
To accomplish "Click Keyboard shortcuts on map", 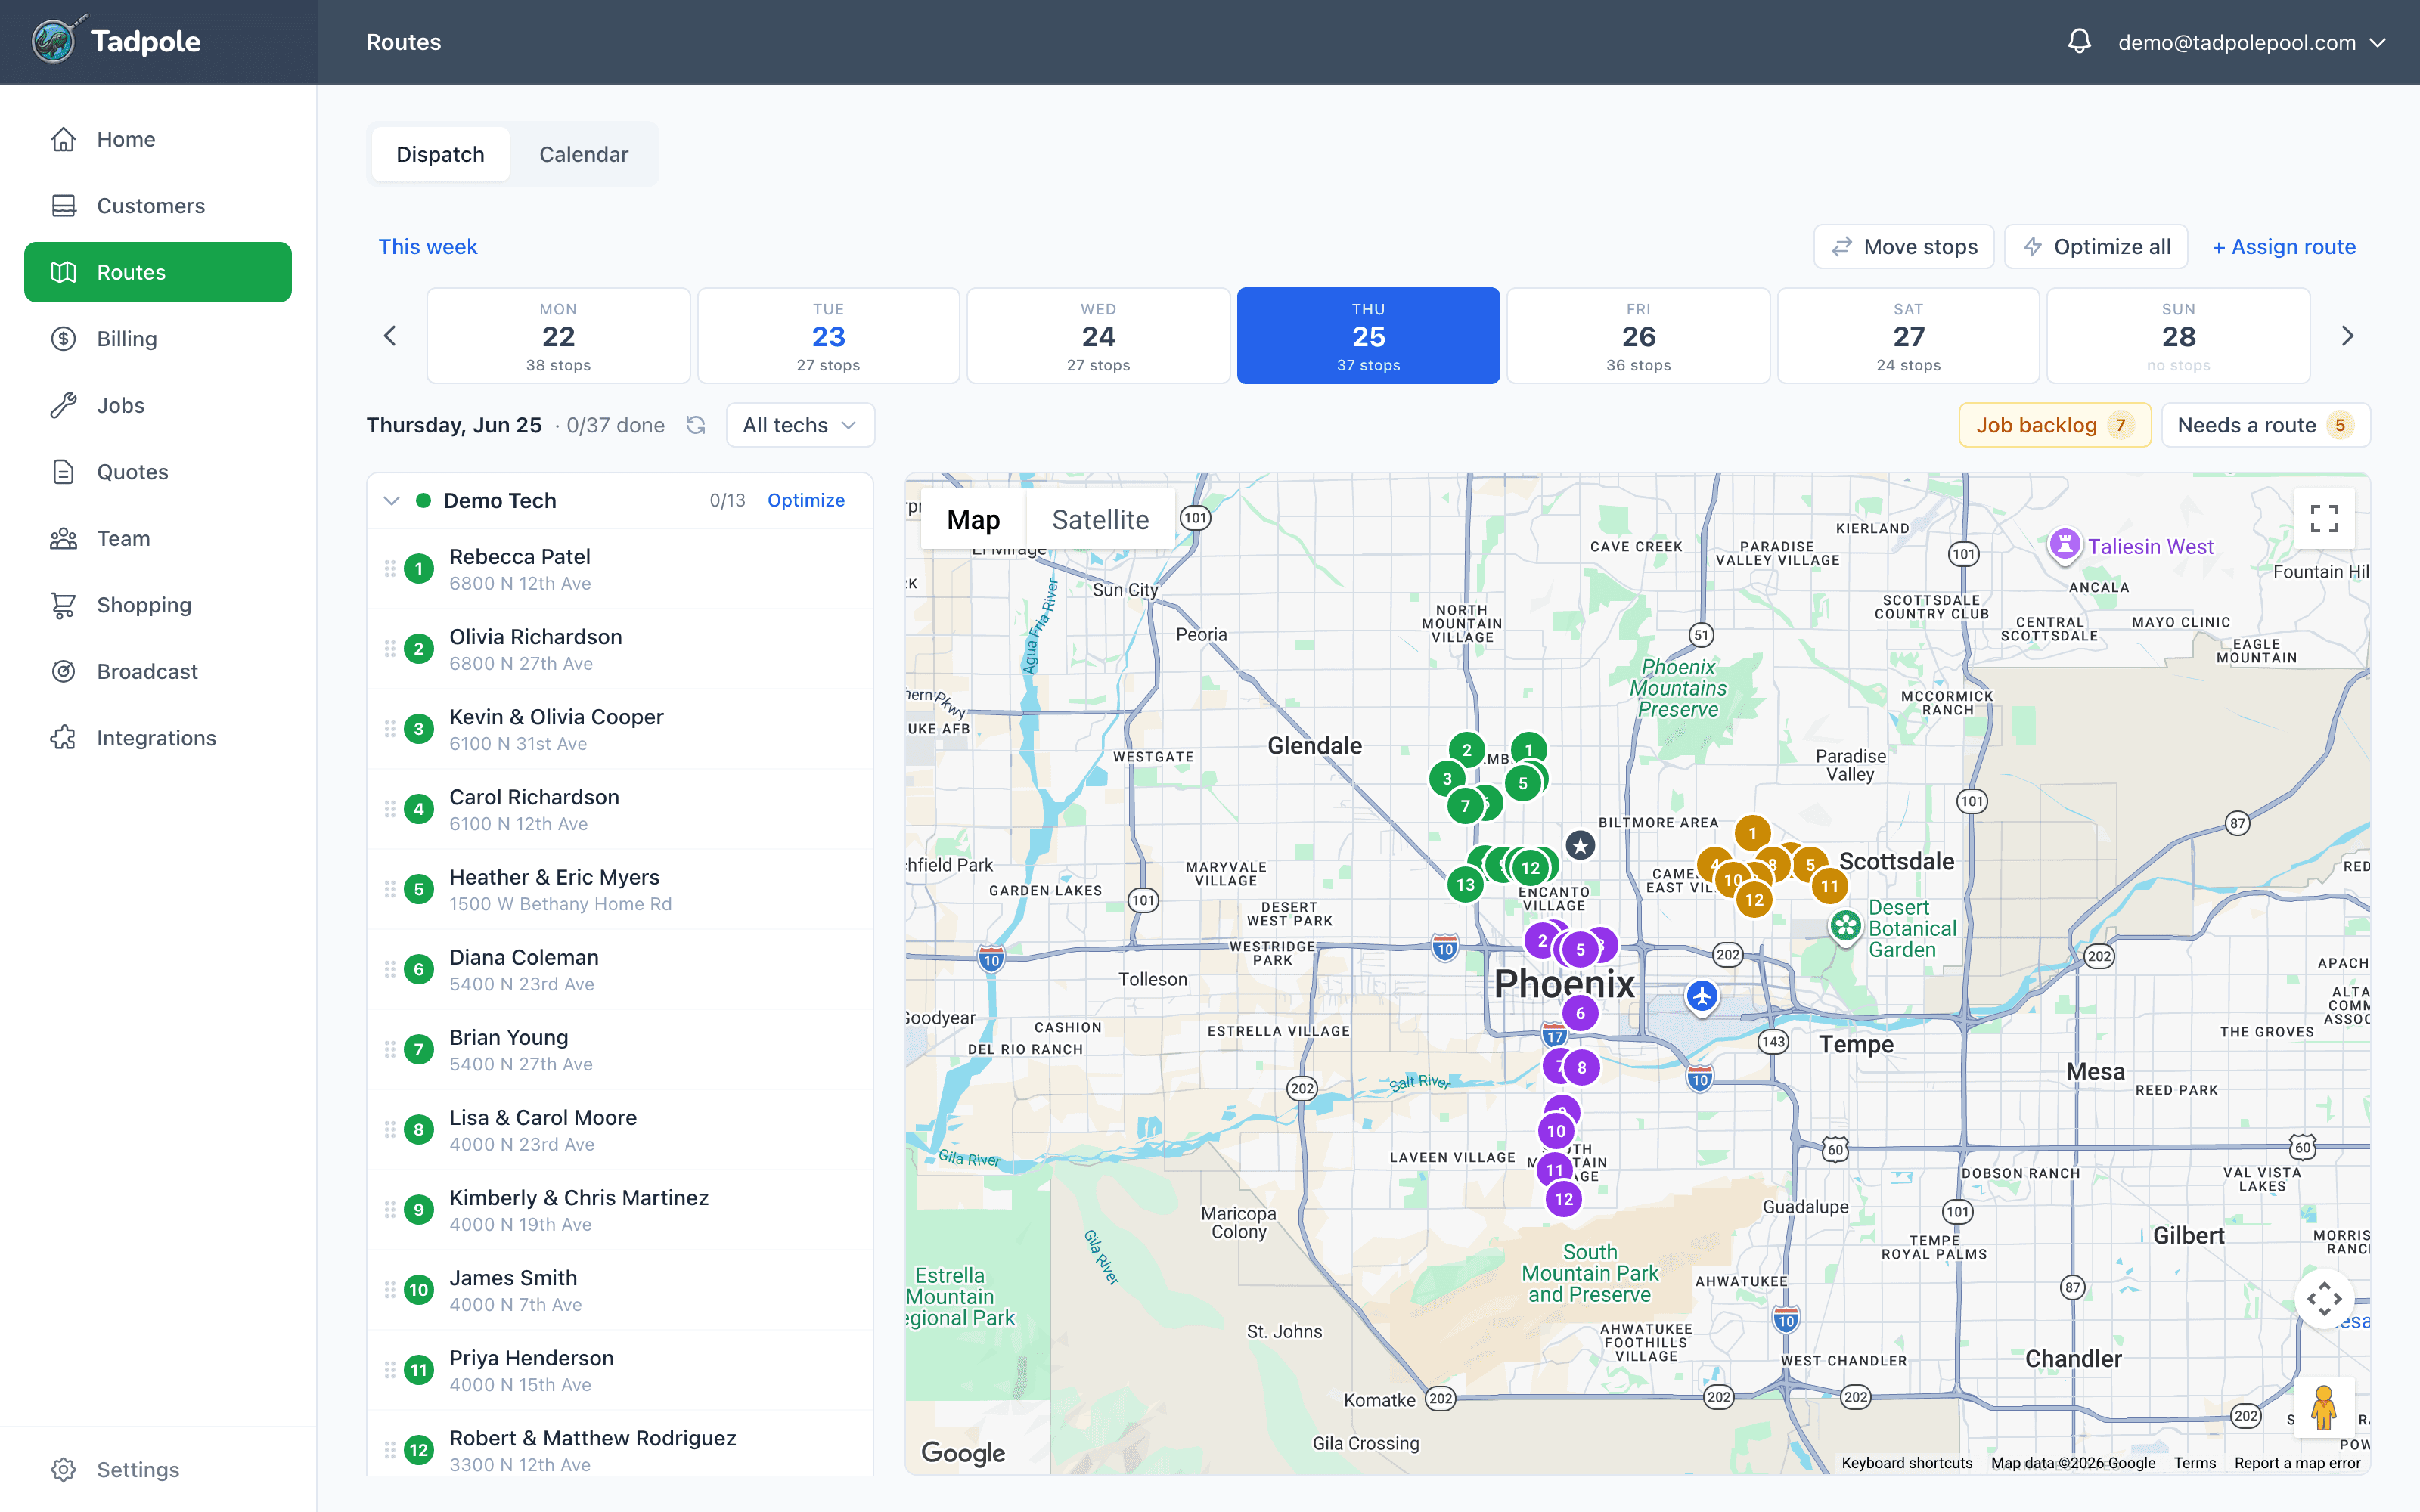I will 1907,1463.
